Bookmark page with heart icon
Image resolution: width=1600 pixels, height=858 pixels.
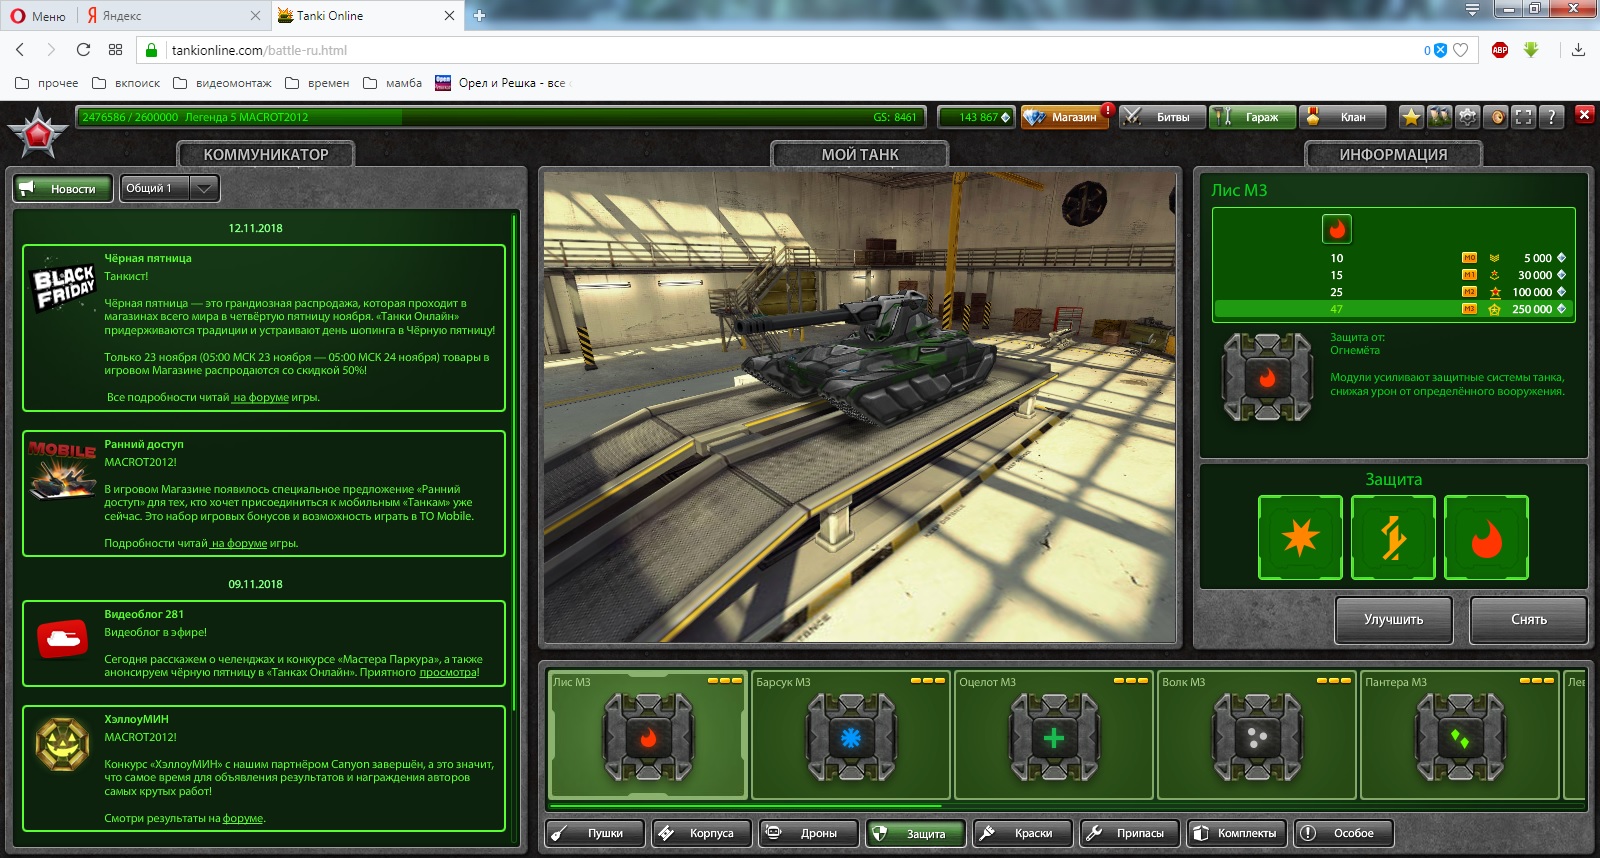tap(1461, 50)
